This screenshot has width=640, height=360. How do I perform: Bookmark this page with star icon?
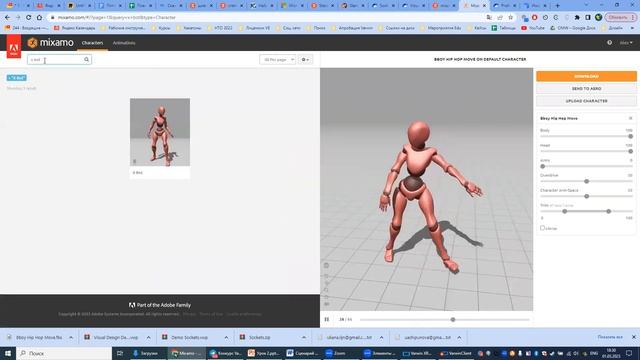(510, 18)
